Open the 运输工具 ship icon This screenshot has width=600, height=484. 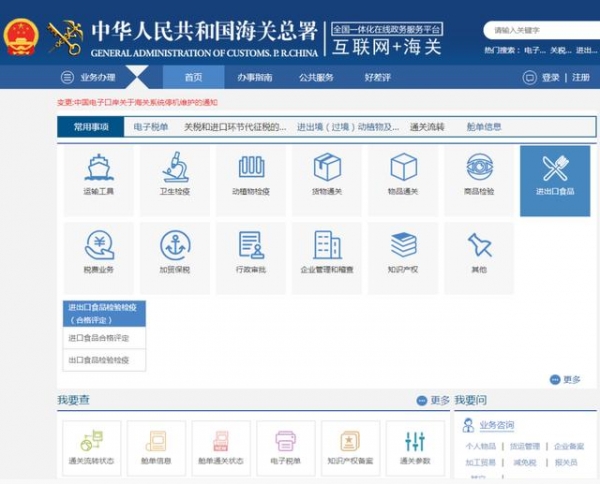click(98, 168)
